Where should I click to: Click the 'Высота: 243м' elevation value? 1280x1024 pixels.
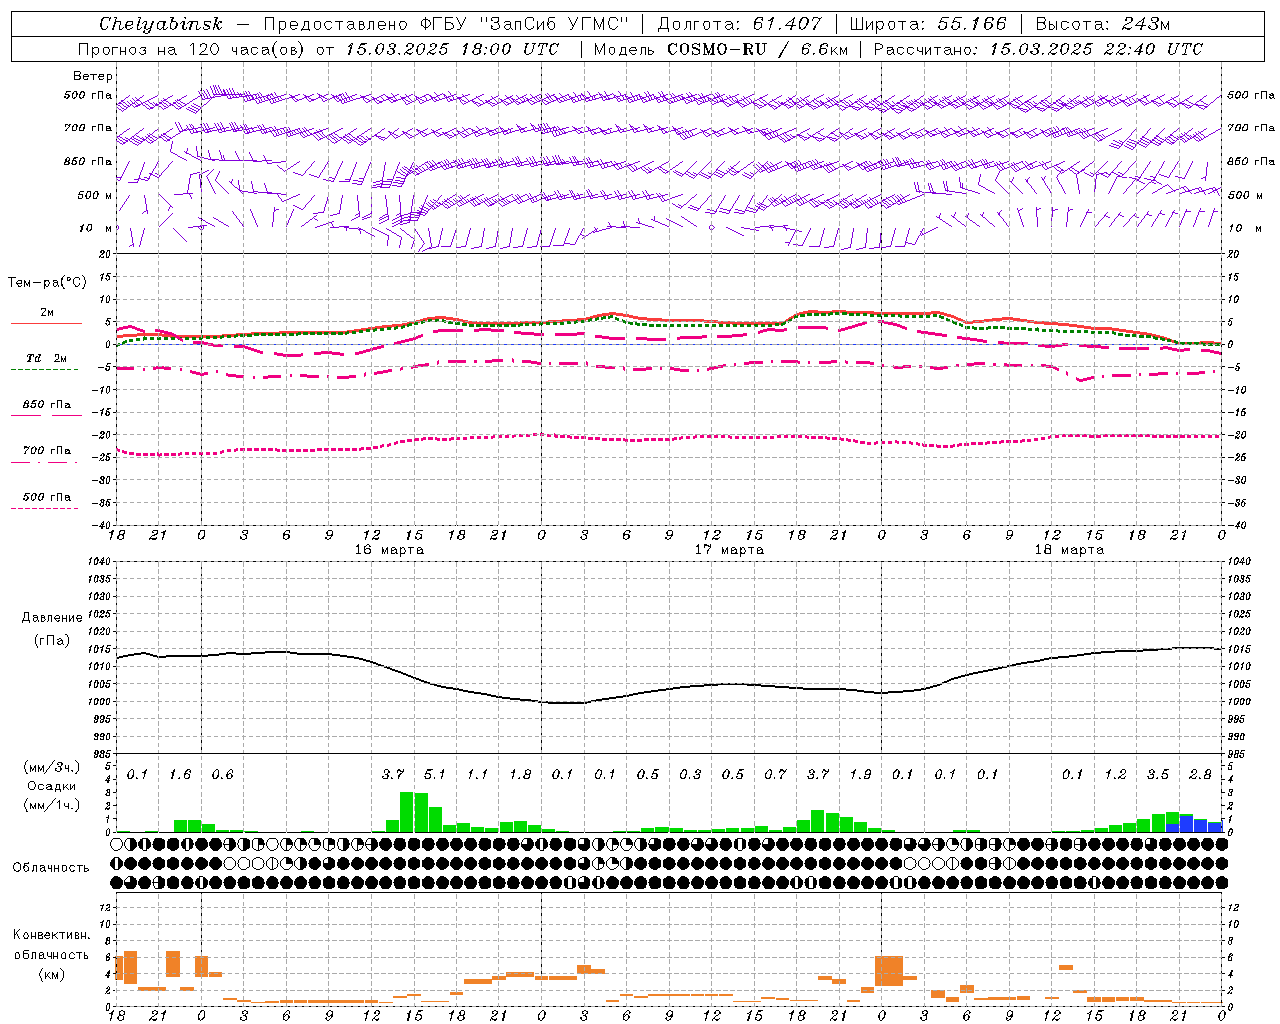pos(1102,24)
